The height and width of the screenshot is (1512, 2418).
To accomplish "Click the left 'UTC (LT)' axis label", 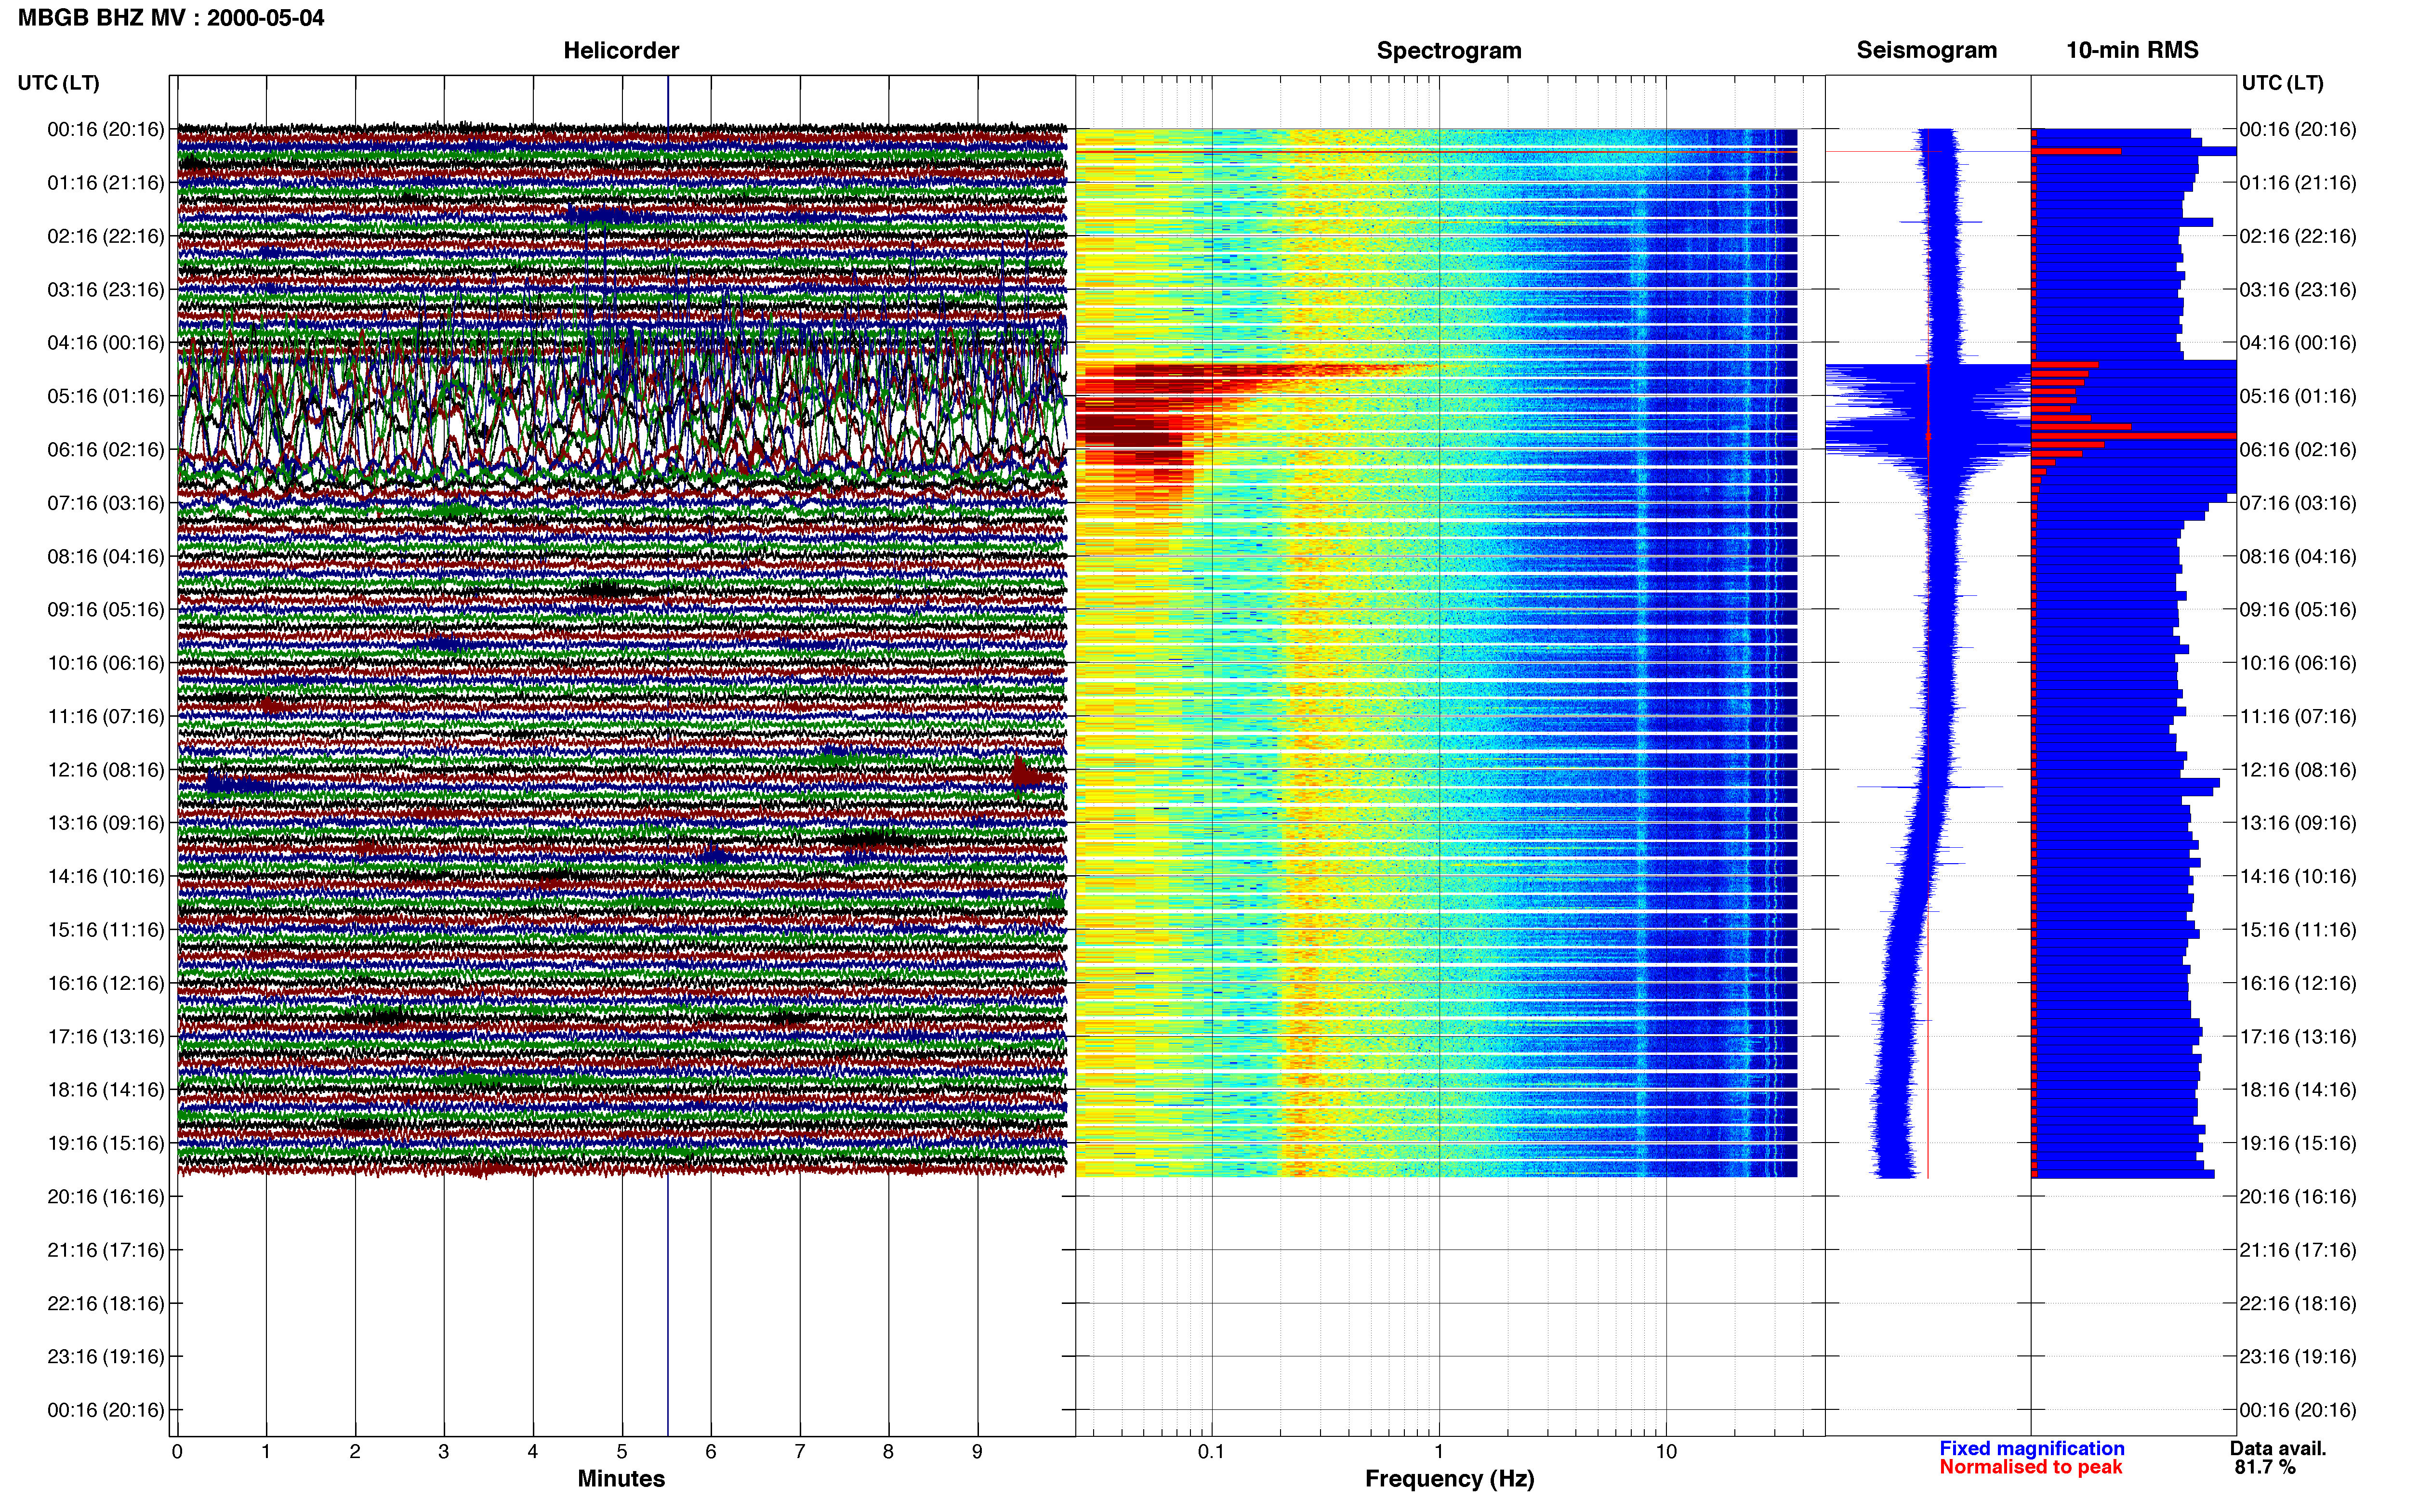I will tap(58, 83).
